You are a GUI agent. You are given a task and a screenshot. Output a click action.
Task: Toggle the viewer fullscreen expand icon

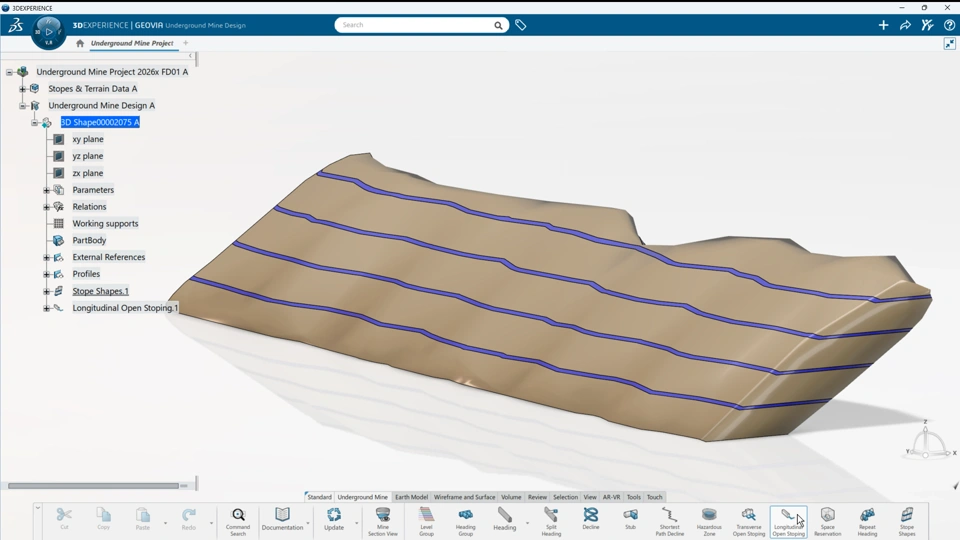point(950,43)
